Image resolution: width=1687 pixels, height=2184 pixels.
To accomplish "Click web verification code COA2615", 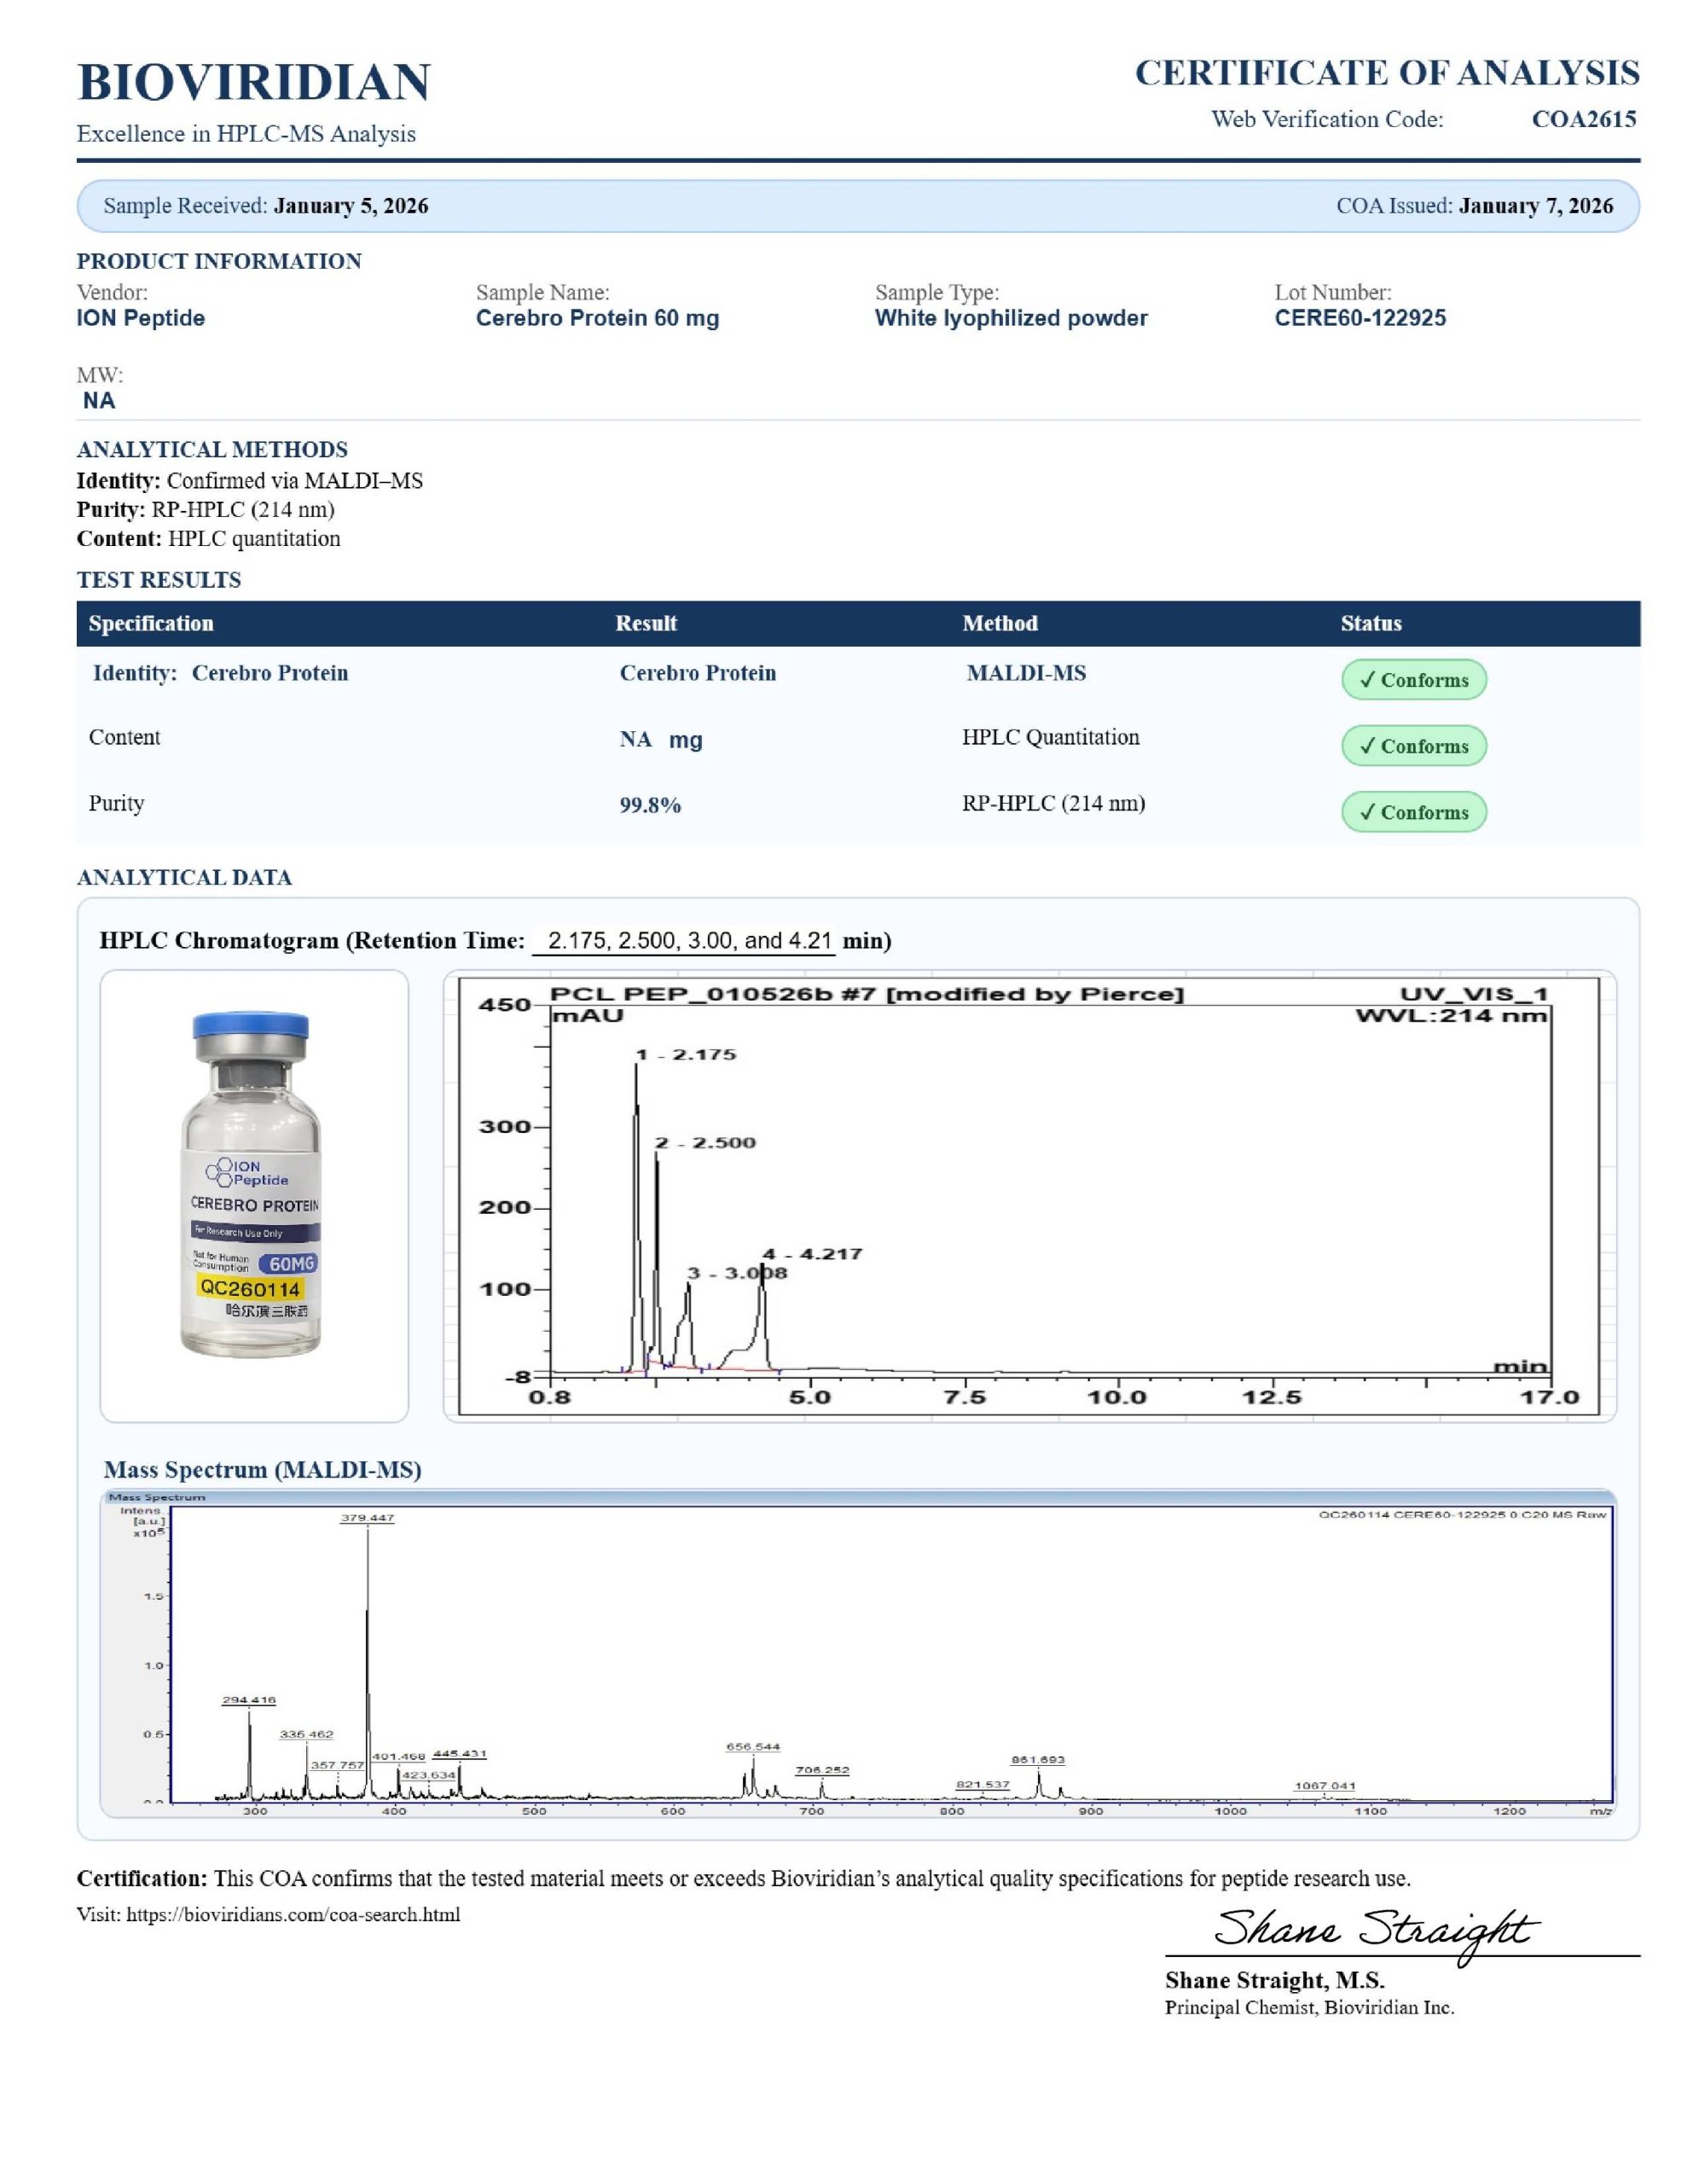I will click(1583, 119).
